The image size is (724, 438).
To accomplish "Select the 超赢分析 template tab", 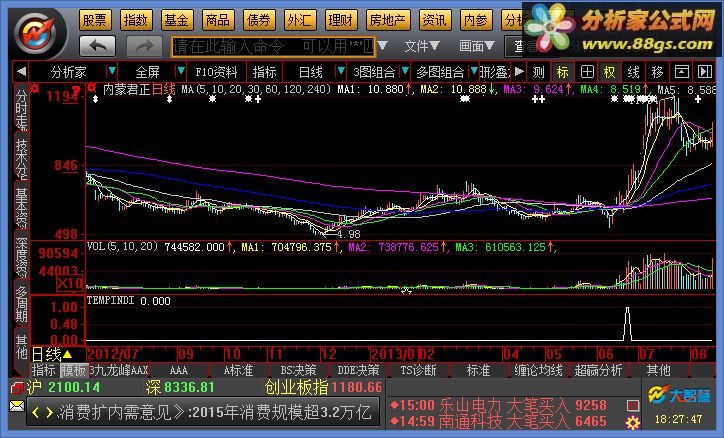I will point(598,370).
